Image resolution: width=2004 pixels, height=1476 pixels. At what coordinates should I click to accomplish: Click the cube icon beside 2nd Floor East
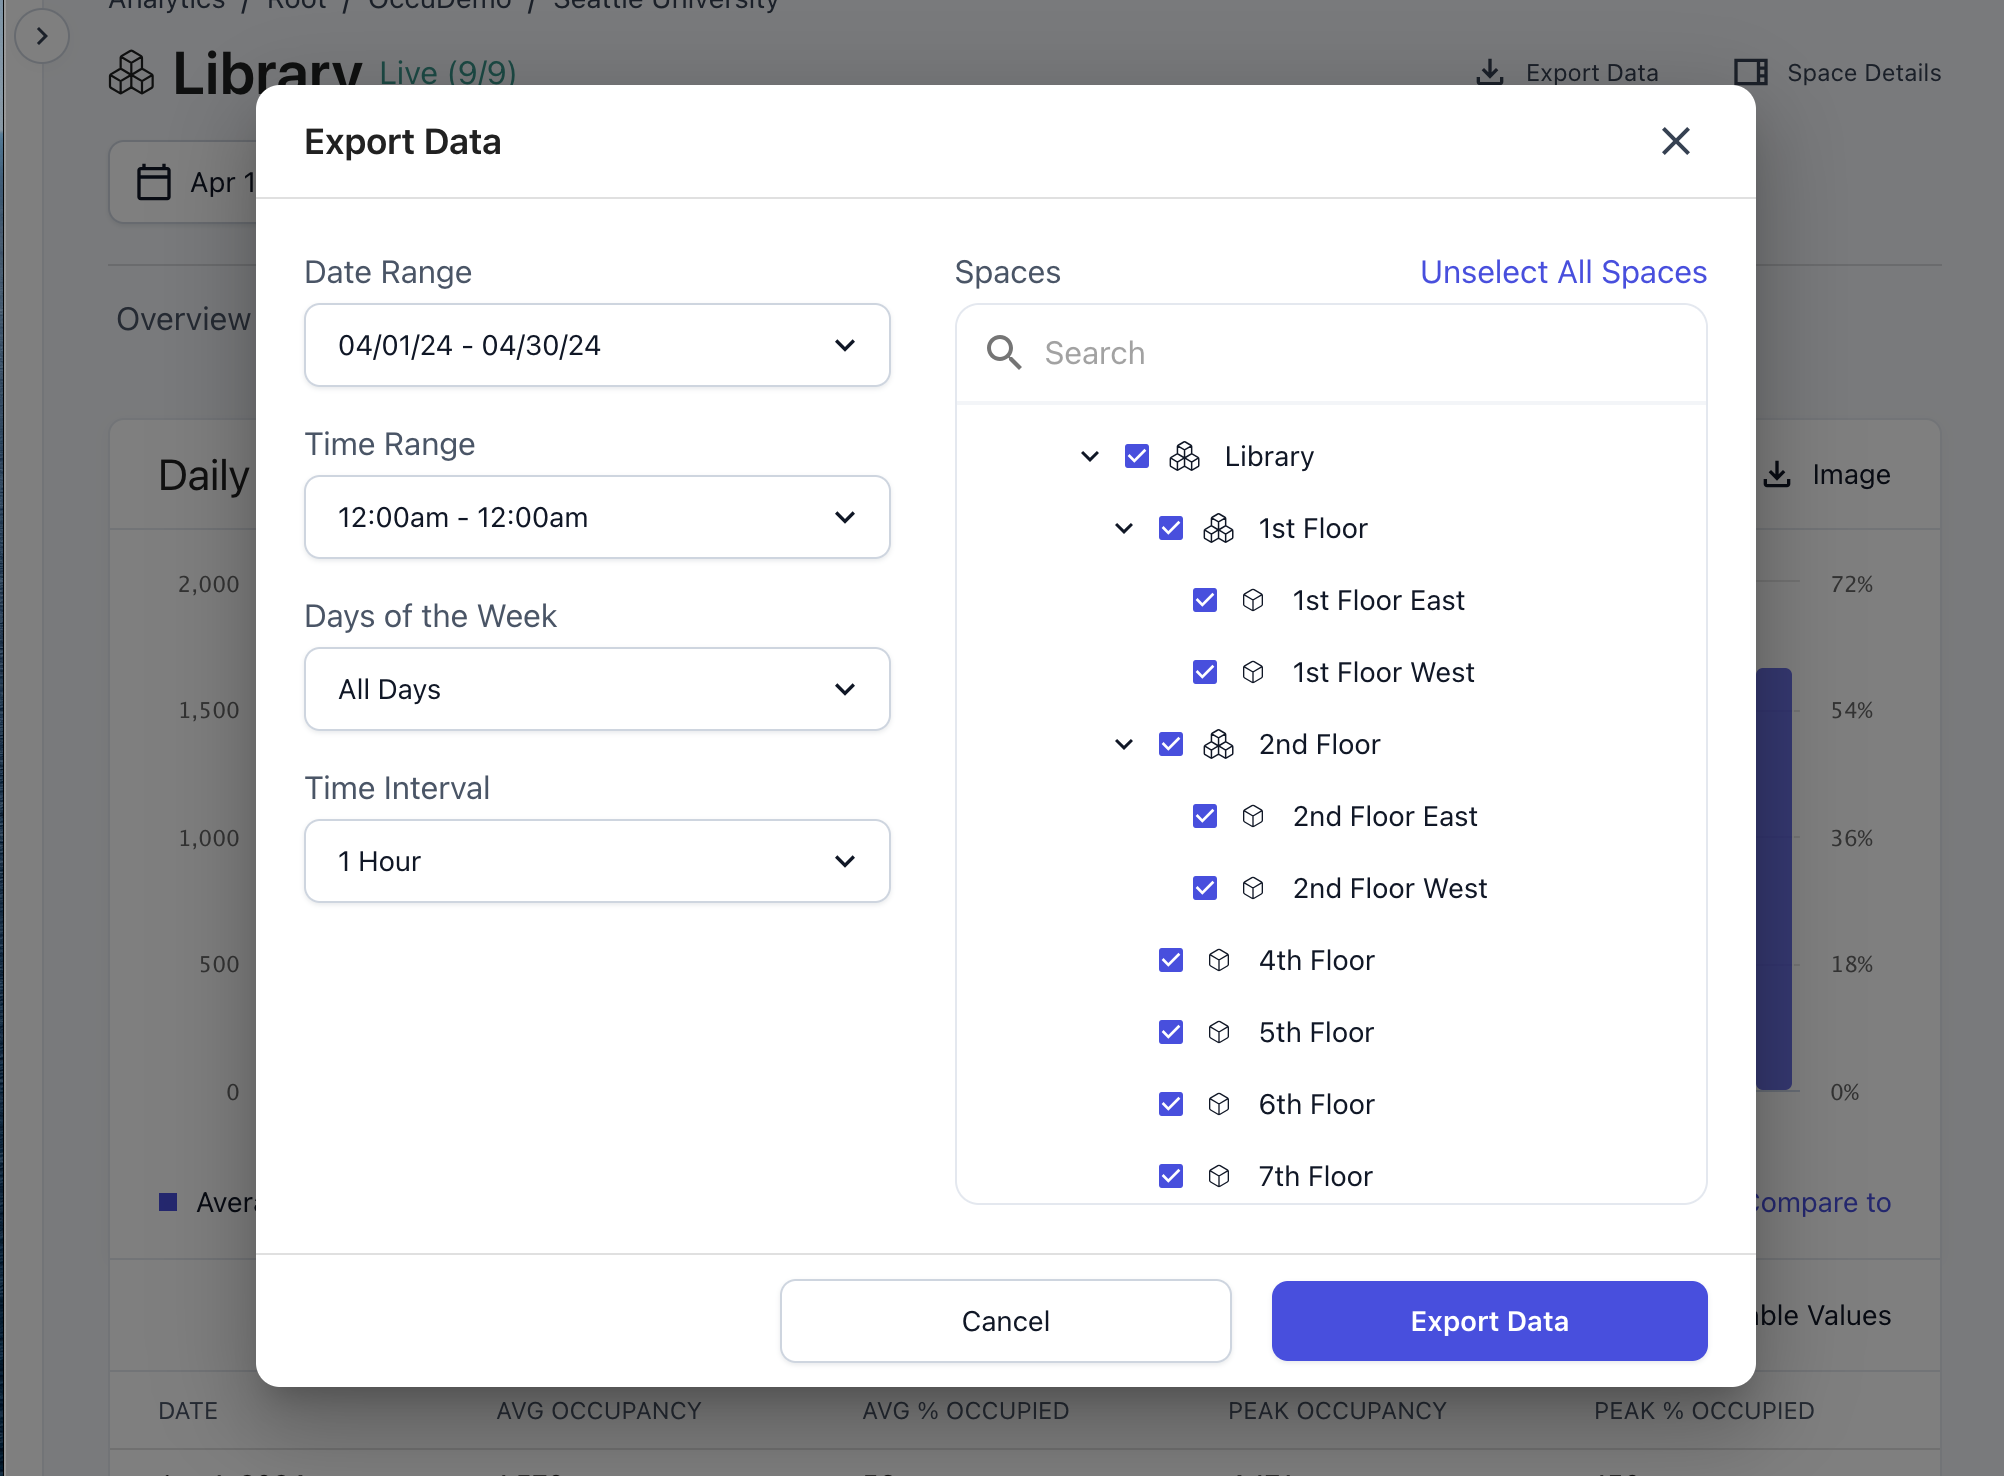click(x=1252, y=817)
